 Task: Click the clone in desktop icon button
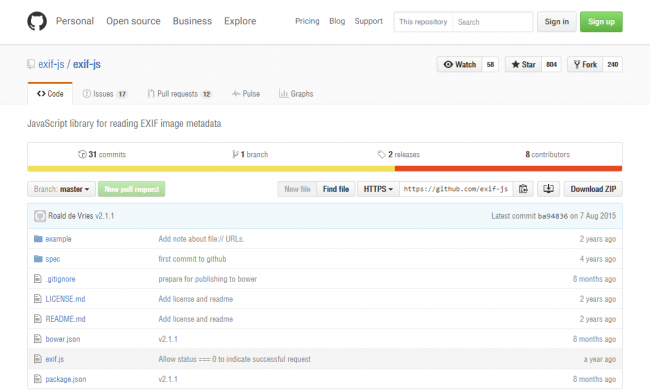(548, 189)
